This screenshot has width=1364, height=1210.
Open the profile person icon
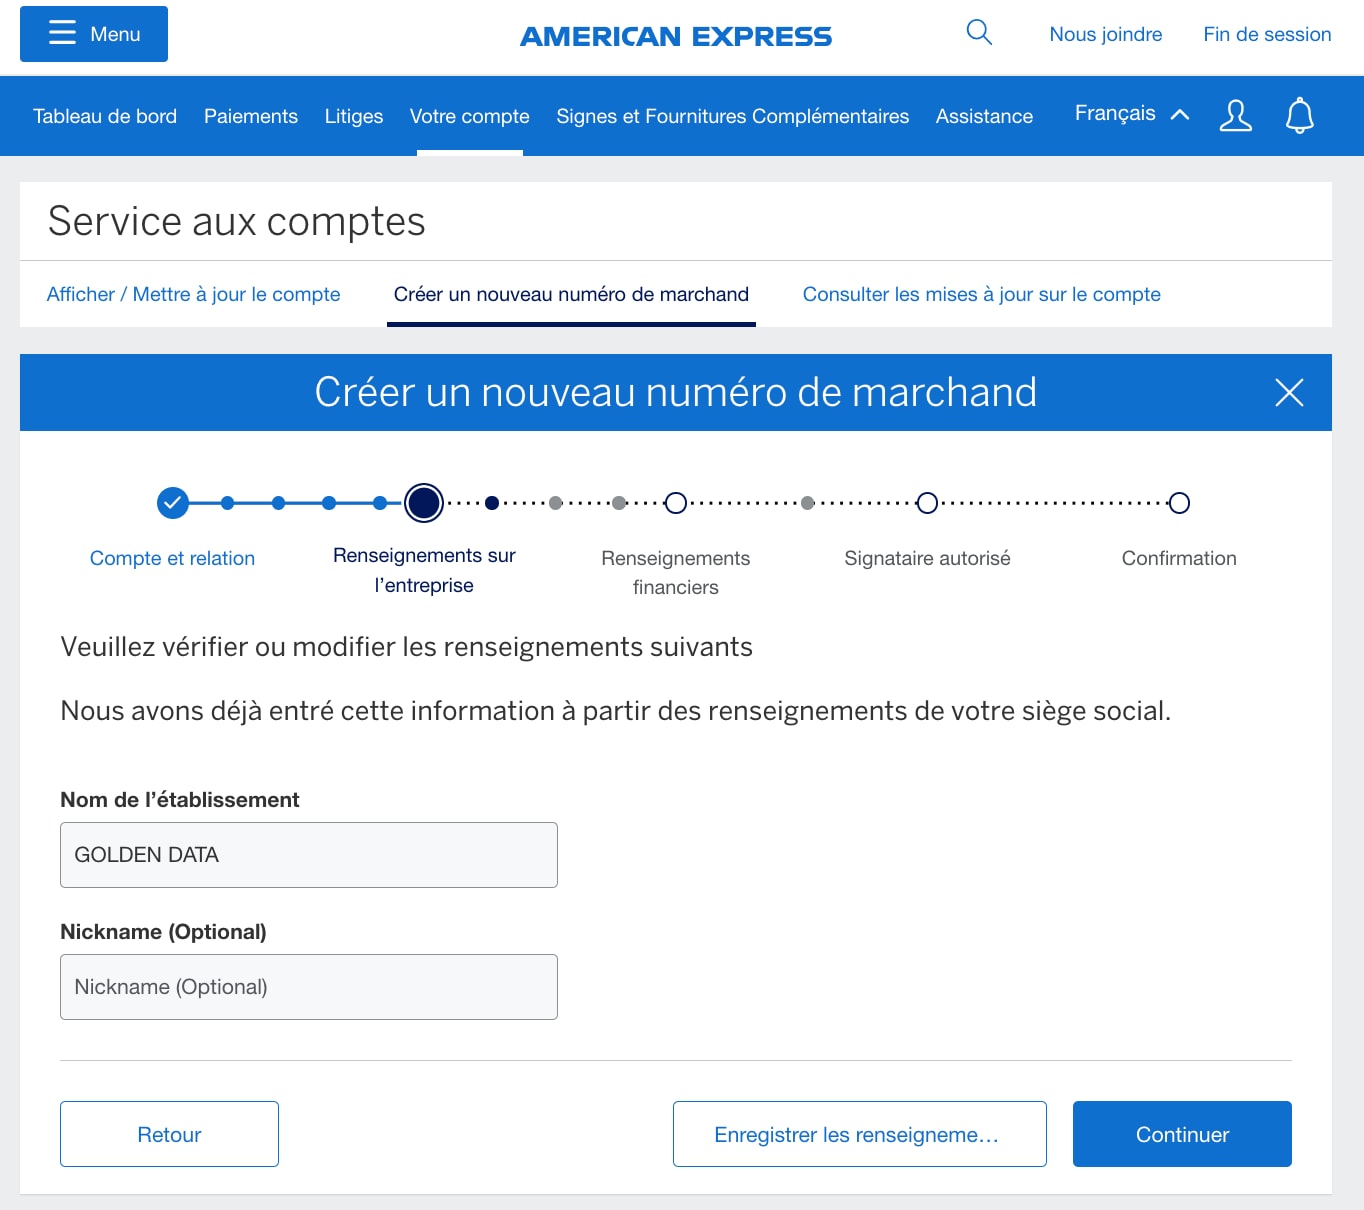click(x=1235, y=116)
